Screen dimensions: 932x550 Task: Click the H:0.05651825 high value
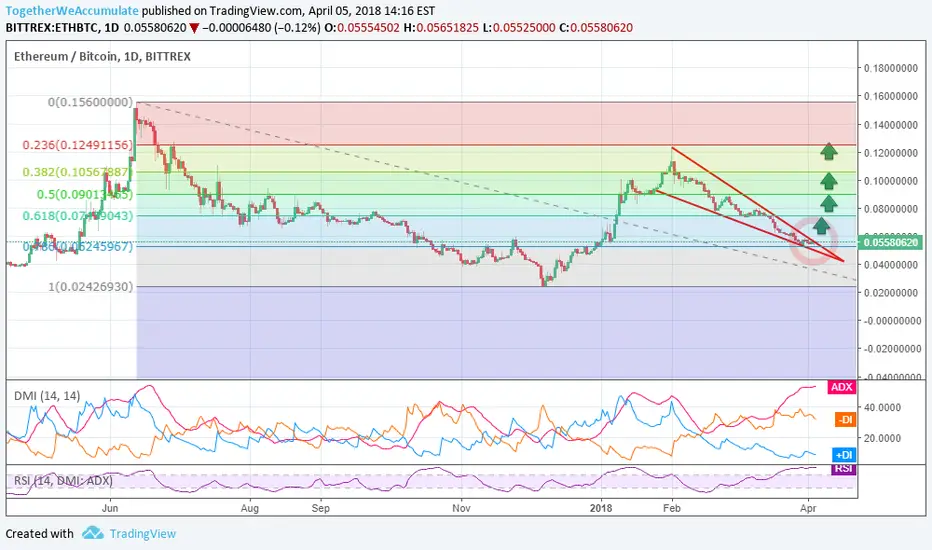tap(441, 28)
